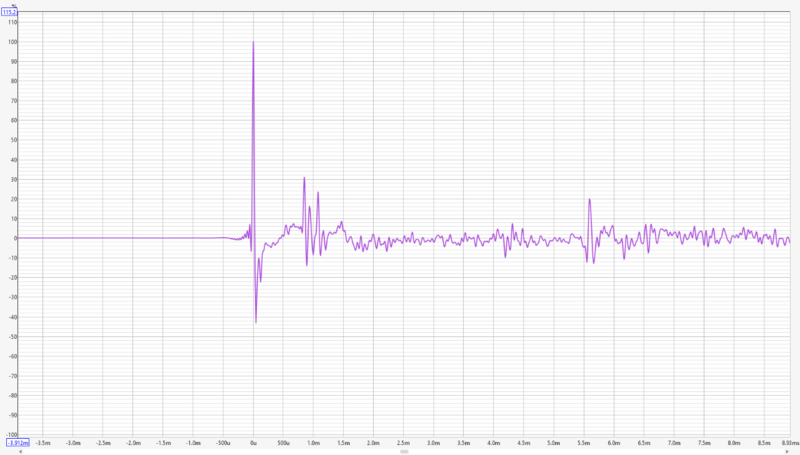Click the 0u label on the time axis

coord(253,443)
